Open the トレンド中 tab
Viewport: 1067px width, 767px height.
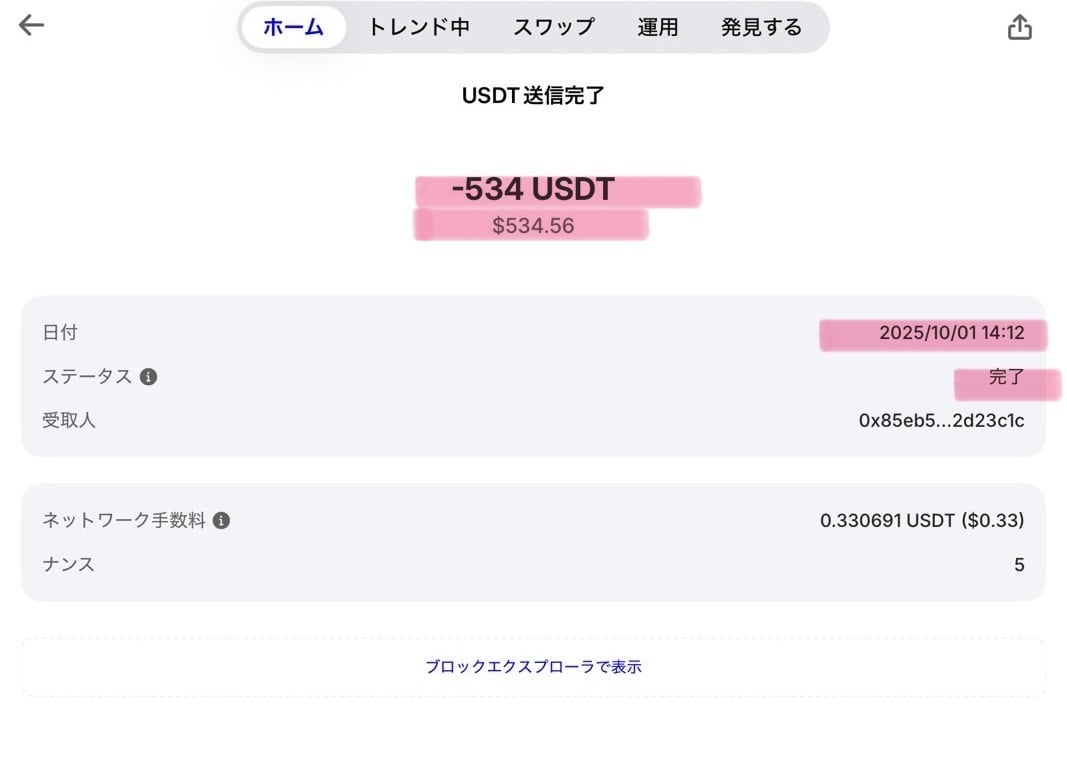point(418,27)
